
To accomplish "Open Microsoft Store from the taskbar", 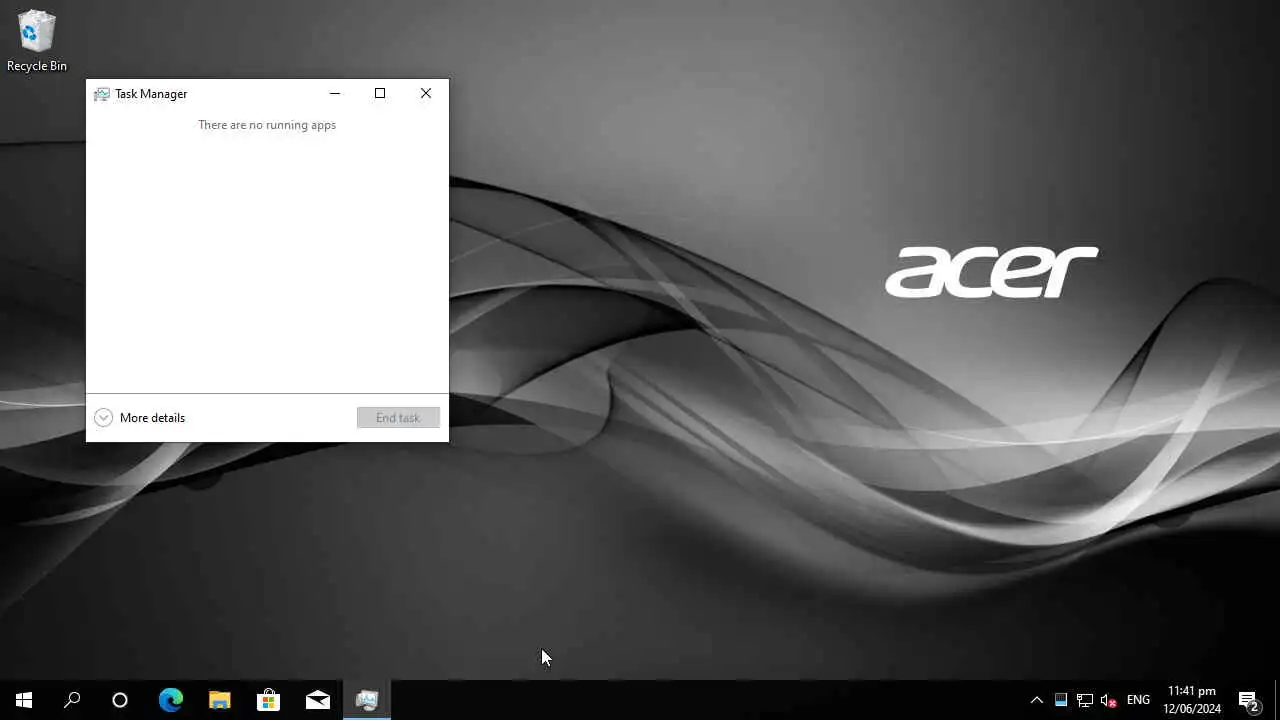I will (x=268, y=700).
